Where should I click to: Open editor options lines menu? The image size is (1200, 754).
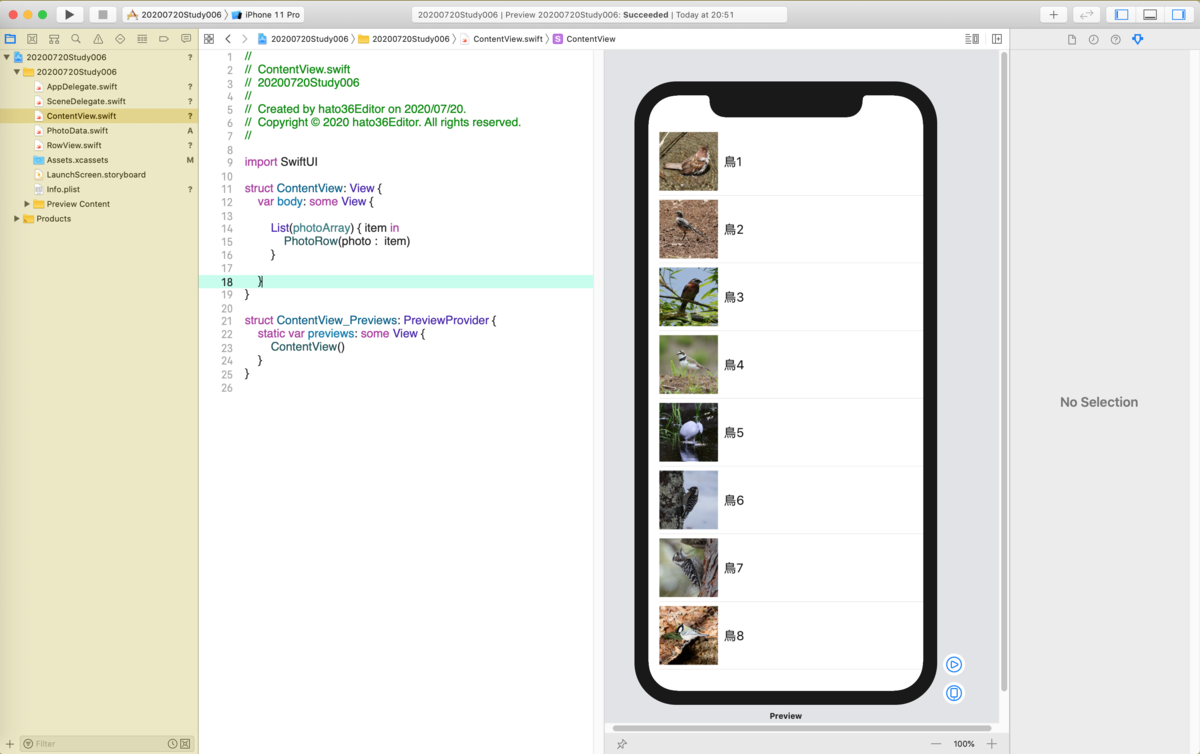tap(972, 39)
